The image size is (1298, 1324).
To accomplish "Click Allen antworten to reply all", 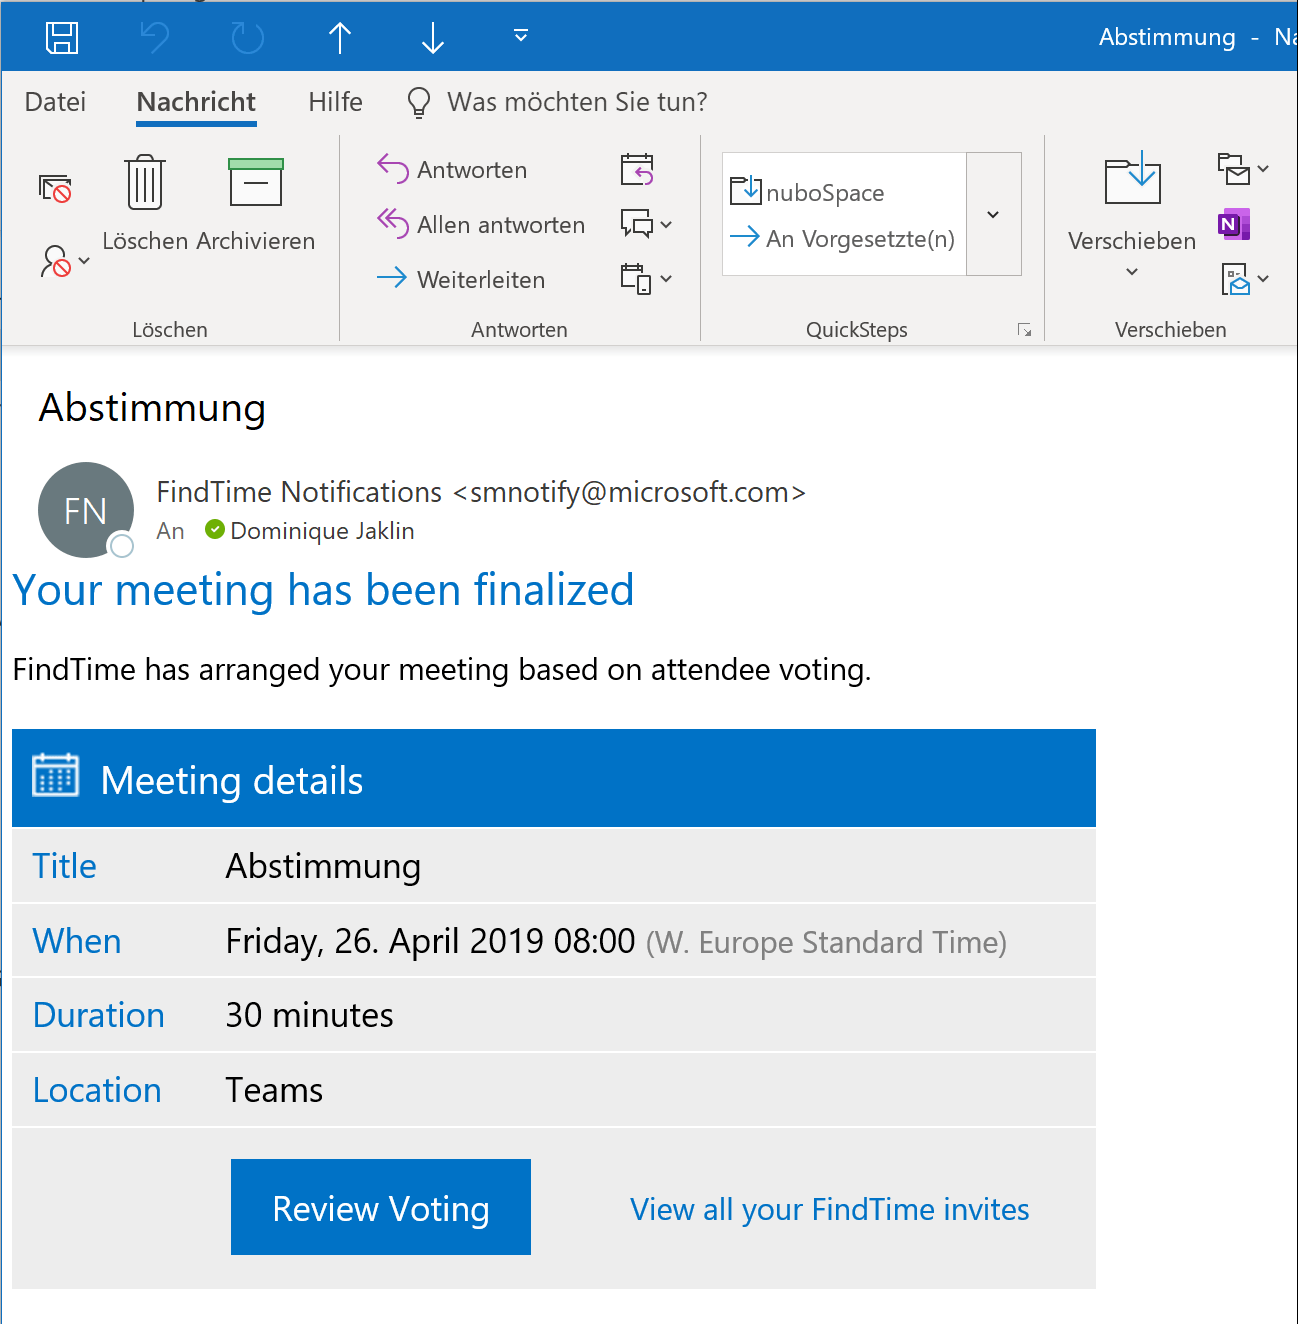I will 481,225.
